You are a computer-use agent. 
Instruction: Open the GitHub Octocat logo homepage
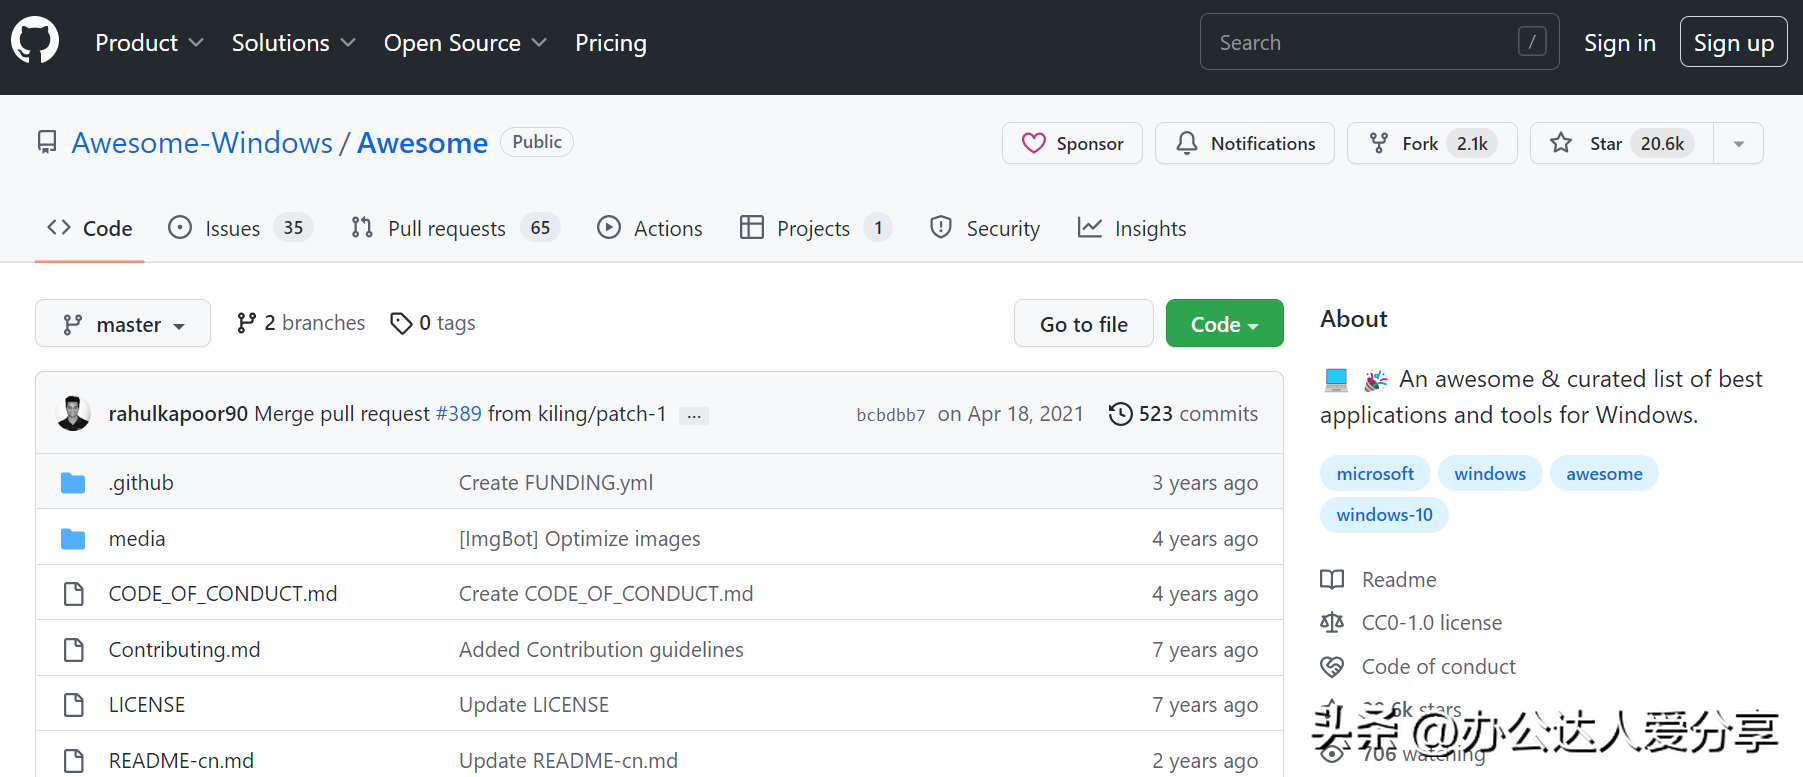pos(35,41)
